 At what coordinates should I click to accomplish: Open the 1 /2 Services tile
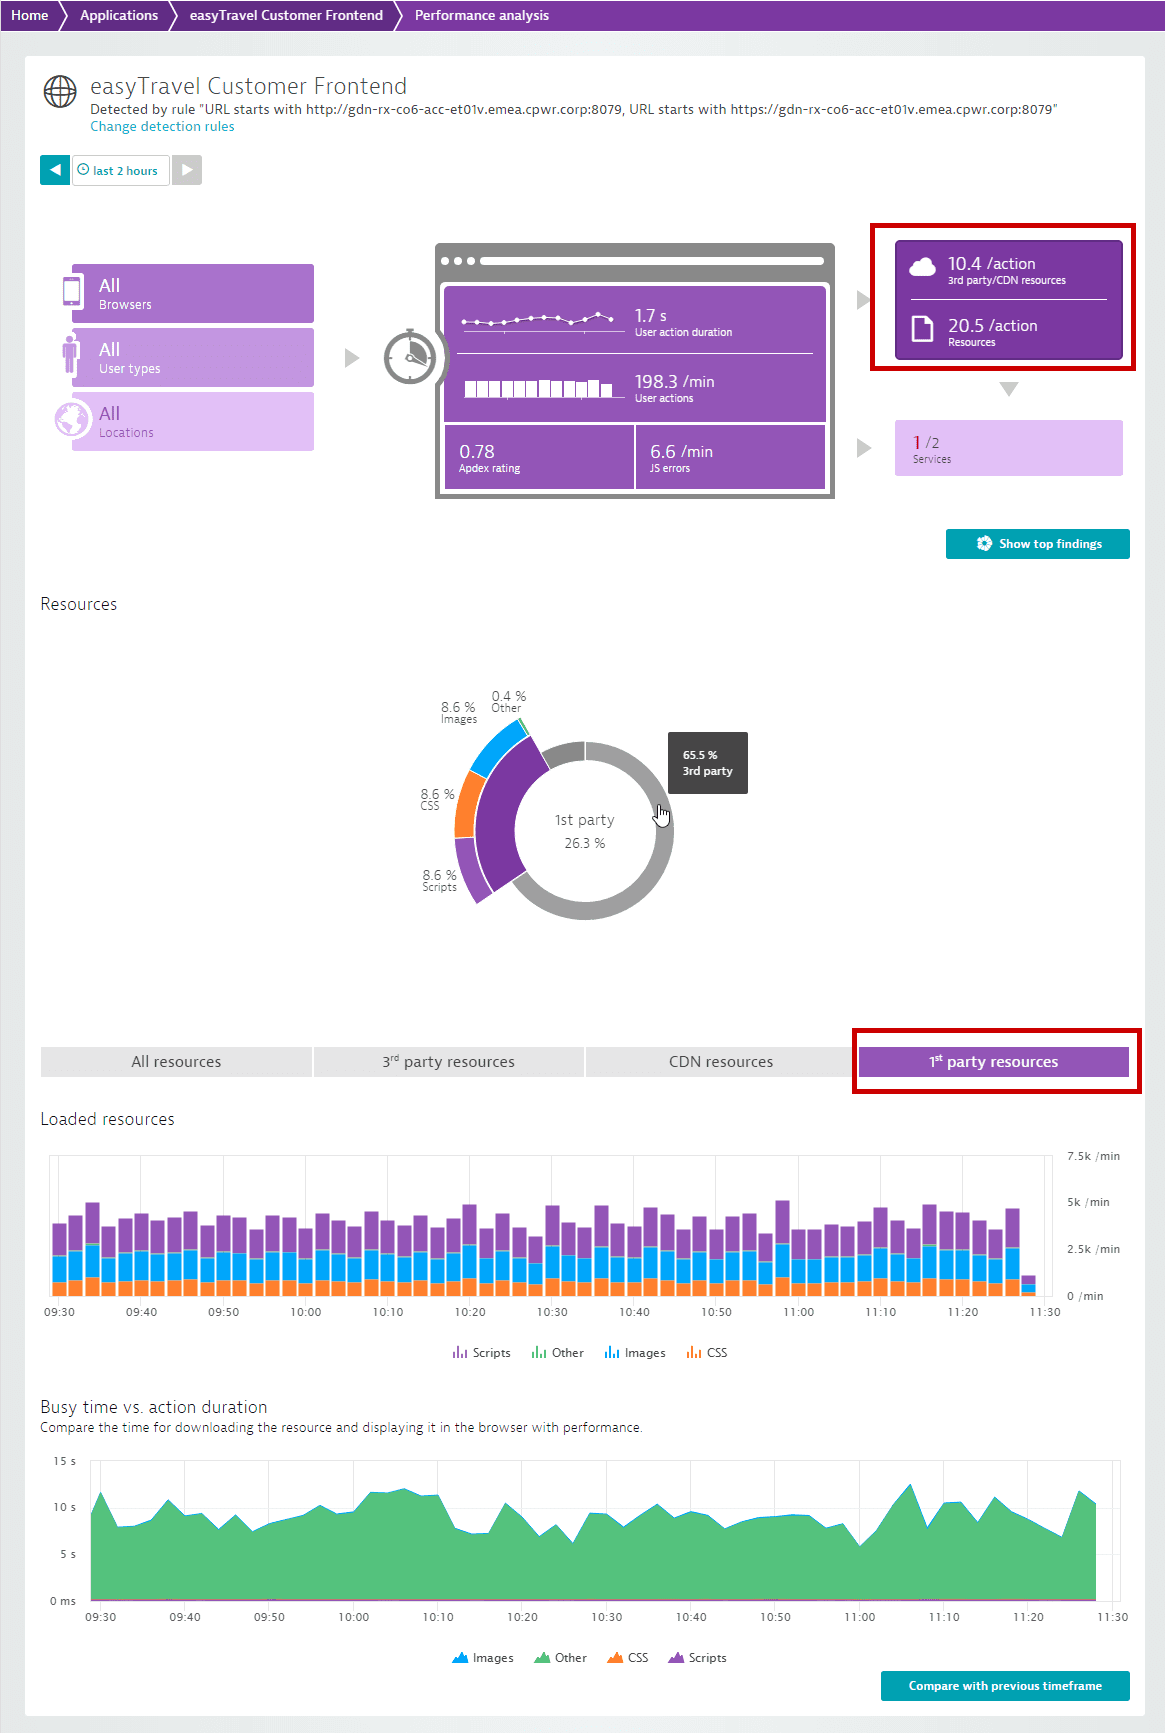tap(1009, 448)
